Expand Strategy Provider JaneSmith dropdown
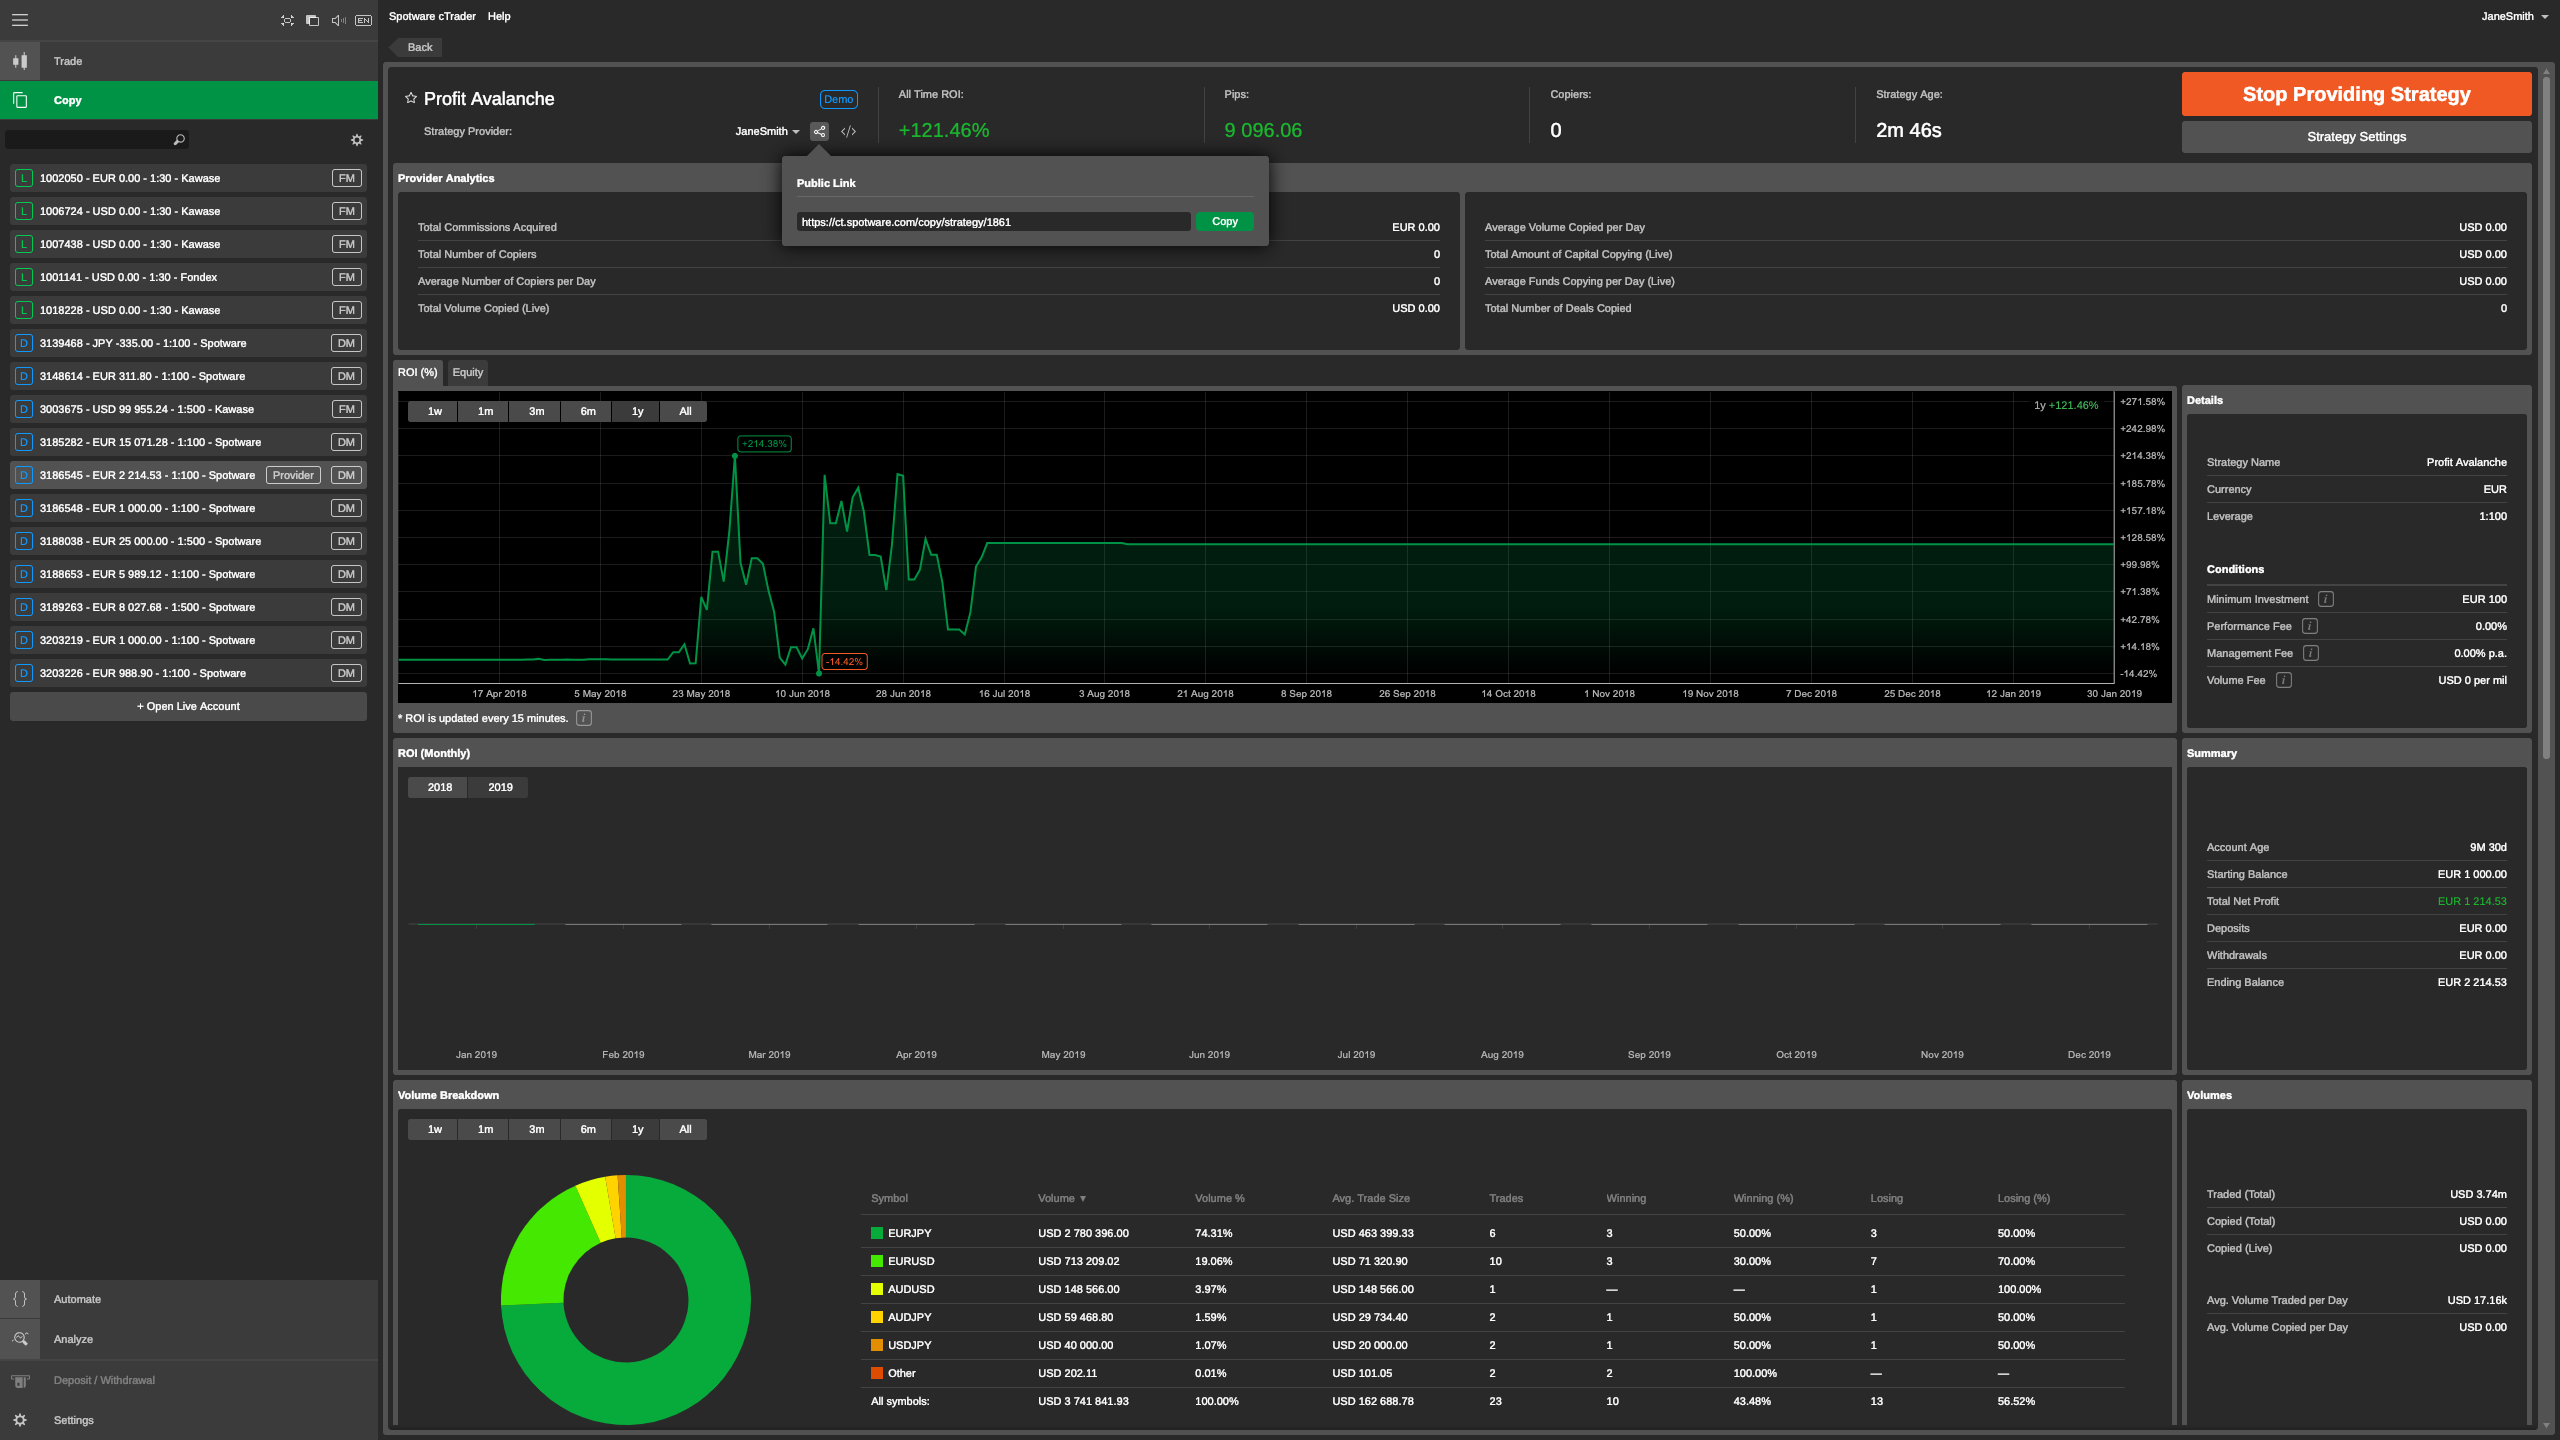The image size is (2560, 1440). pyautogui.click(x=767, y=131)
